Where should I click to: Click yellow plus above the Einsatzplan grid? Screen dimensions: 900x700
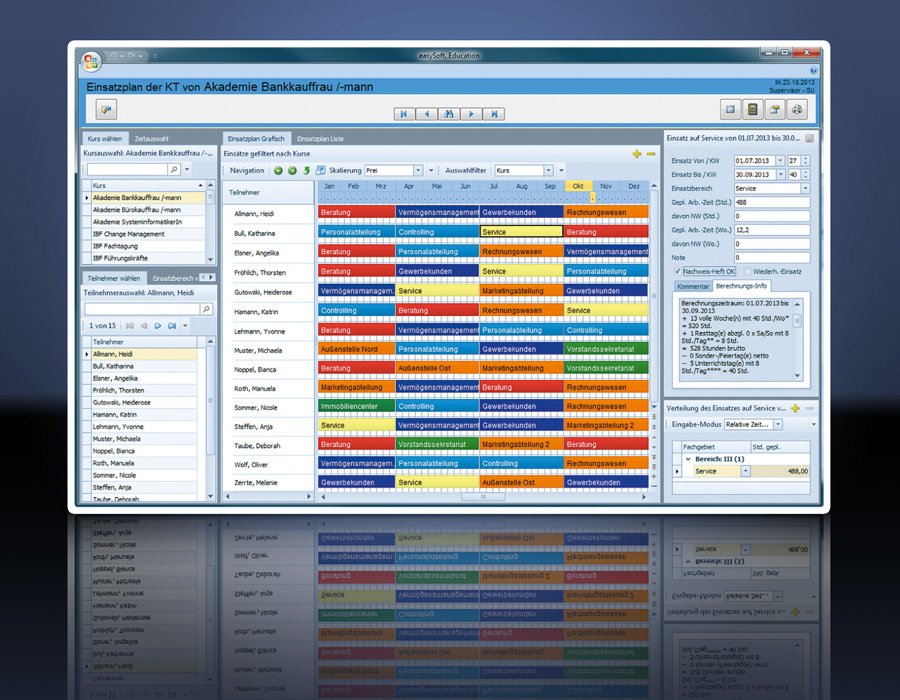(x=637, y=153)
